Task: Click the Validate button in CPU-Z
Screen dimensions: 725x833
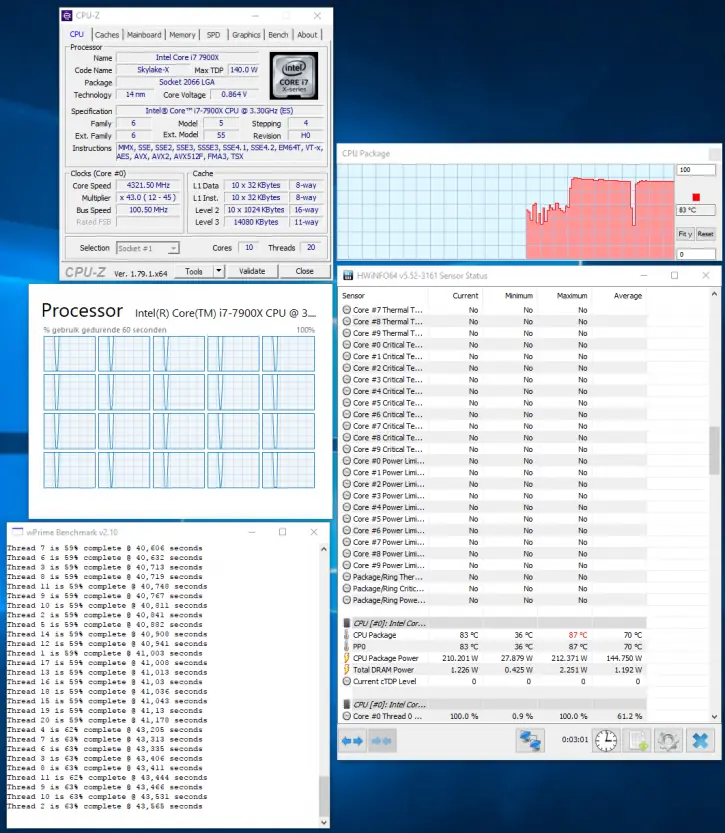Action: tap(252, 271)
